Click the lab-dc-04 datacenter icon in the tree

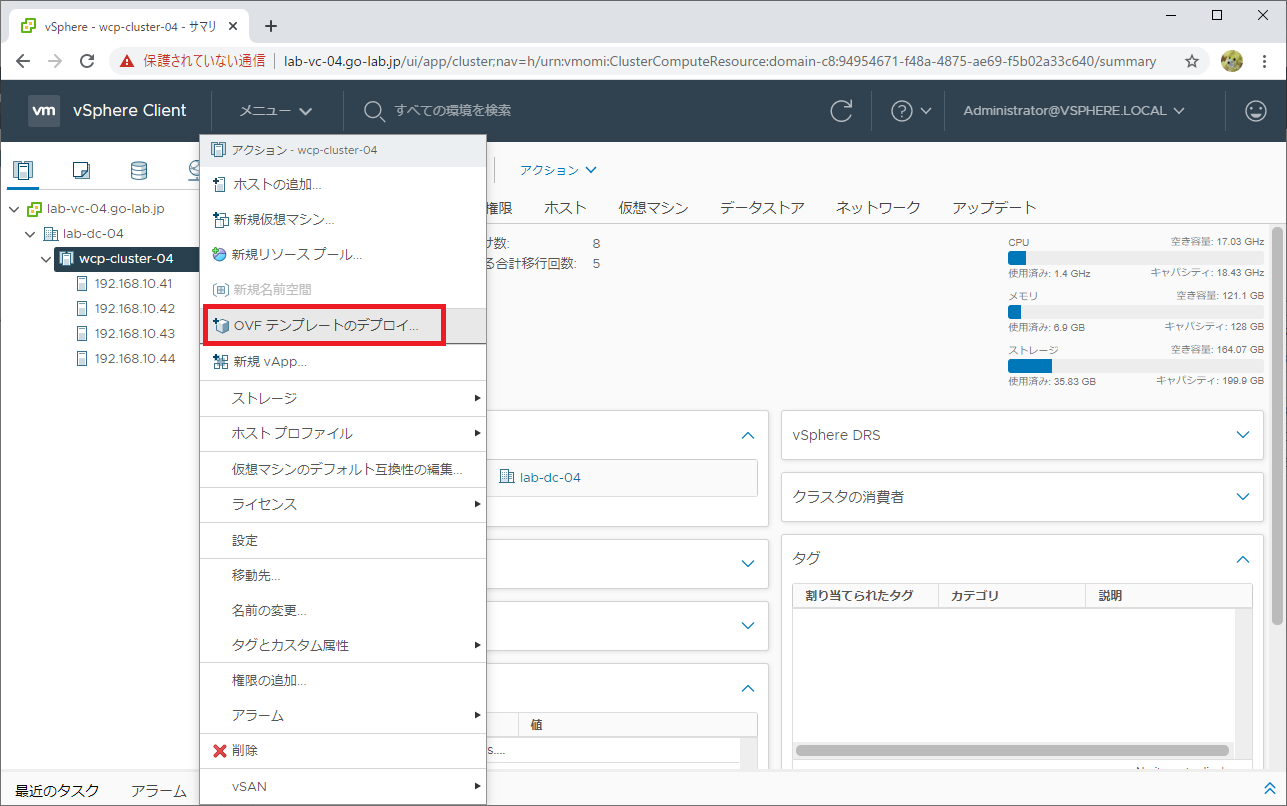pyautogui.click(x=51, y=234)
